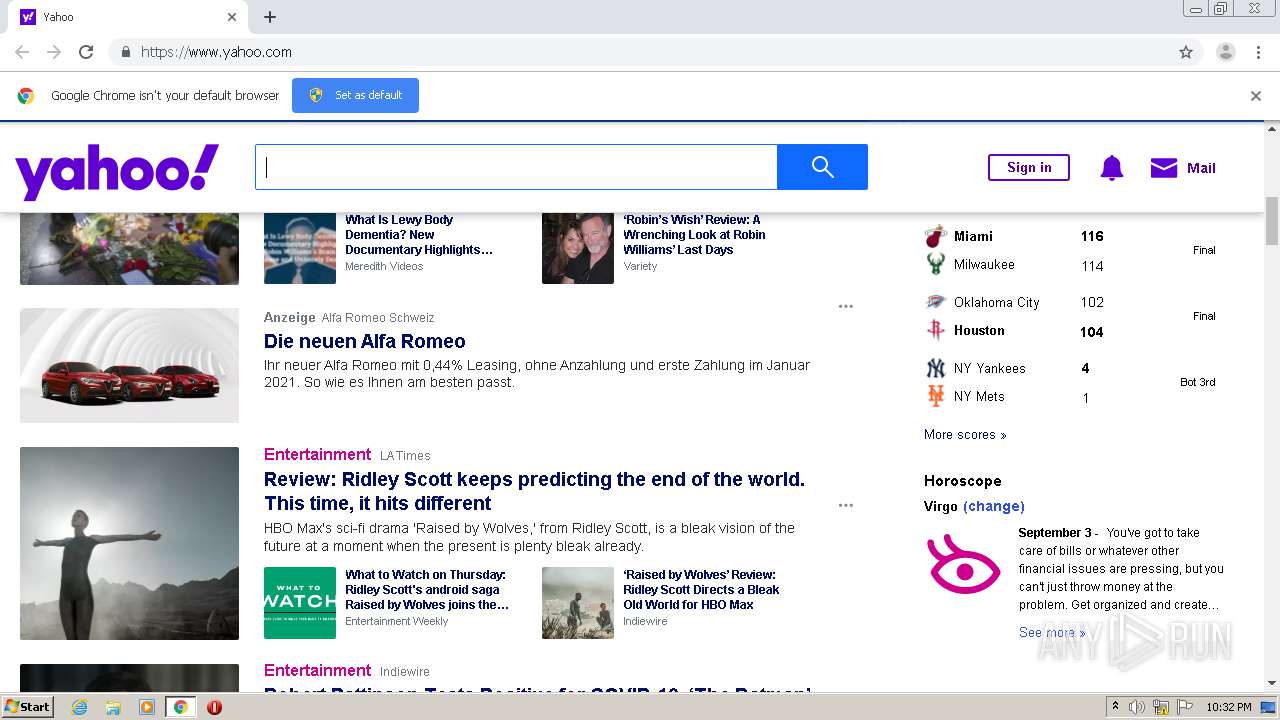The width and height of the screenshot is (1280, 720).
Task: Open File Explorer from taskbar
Action: tap(113, 707)
